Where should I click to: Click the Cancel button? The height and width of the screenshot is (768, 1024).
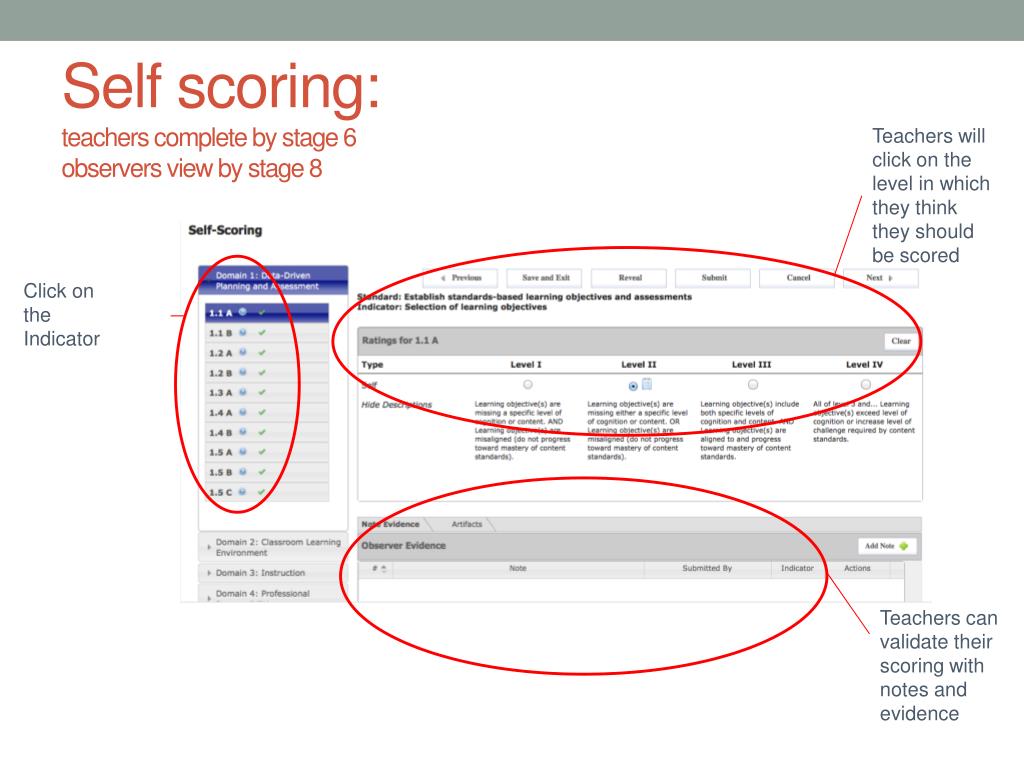(x=798, y=278)
